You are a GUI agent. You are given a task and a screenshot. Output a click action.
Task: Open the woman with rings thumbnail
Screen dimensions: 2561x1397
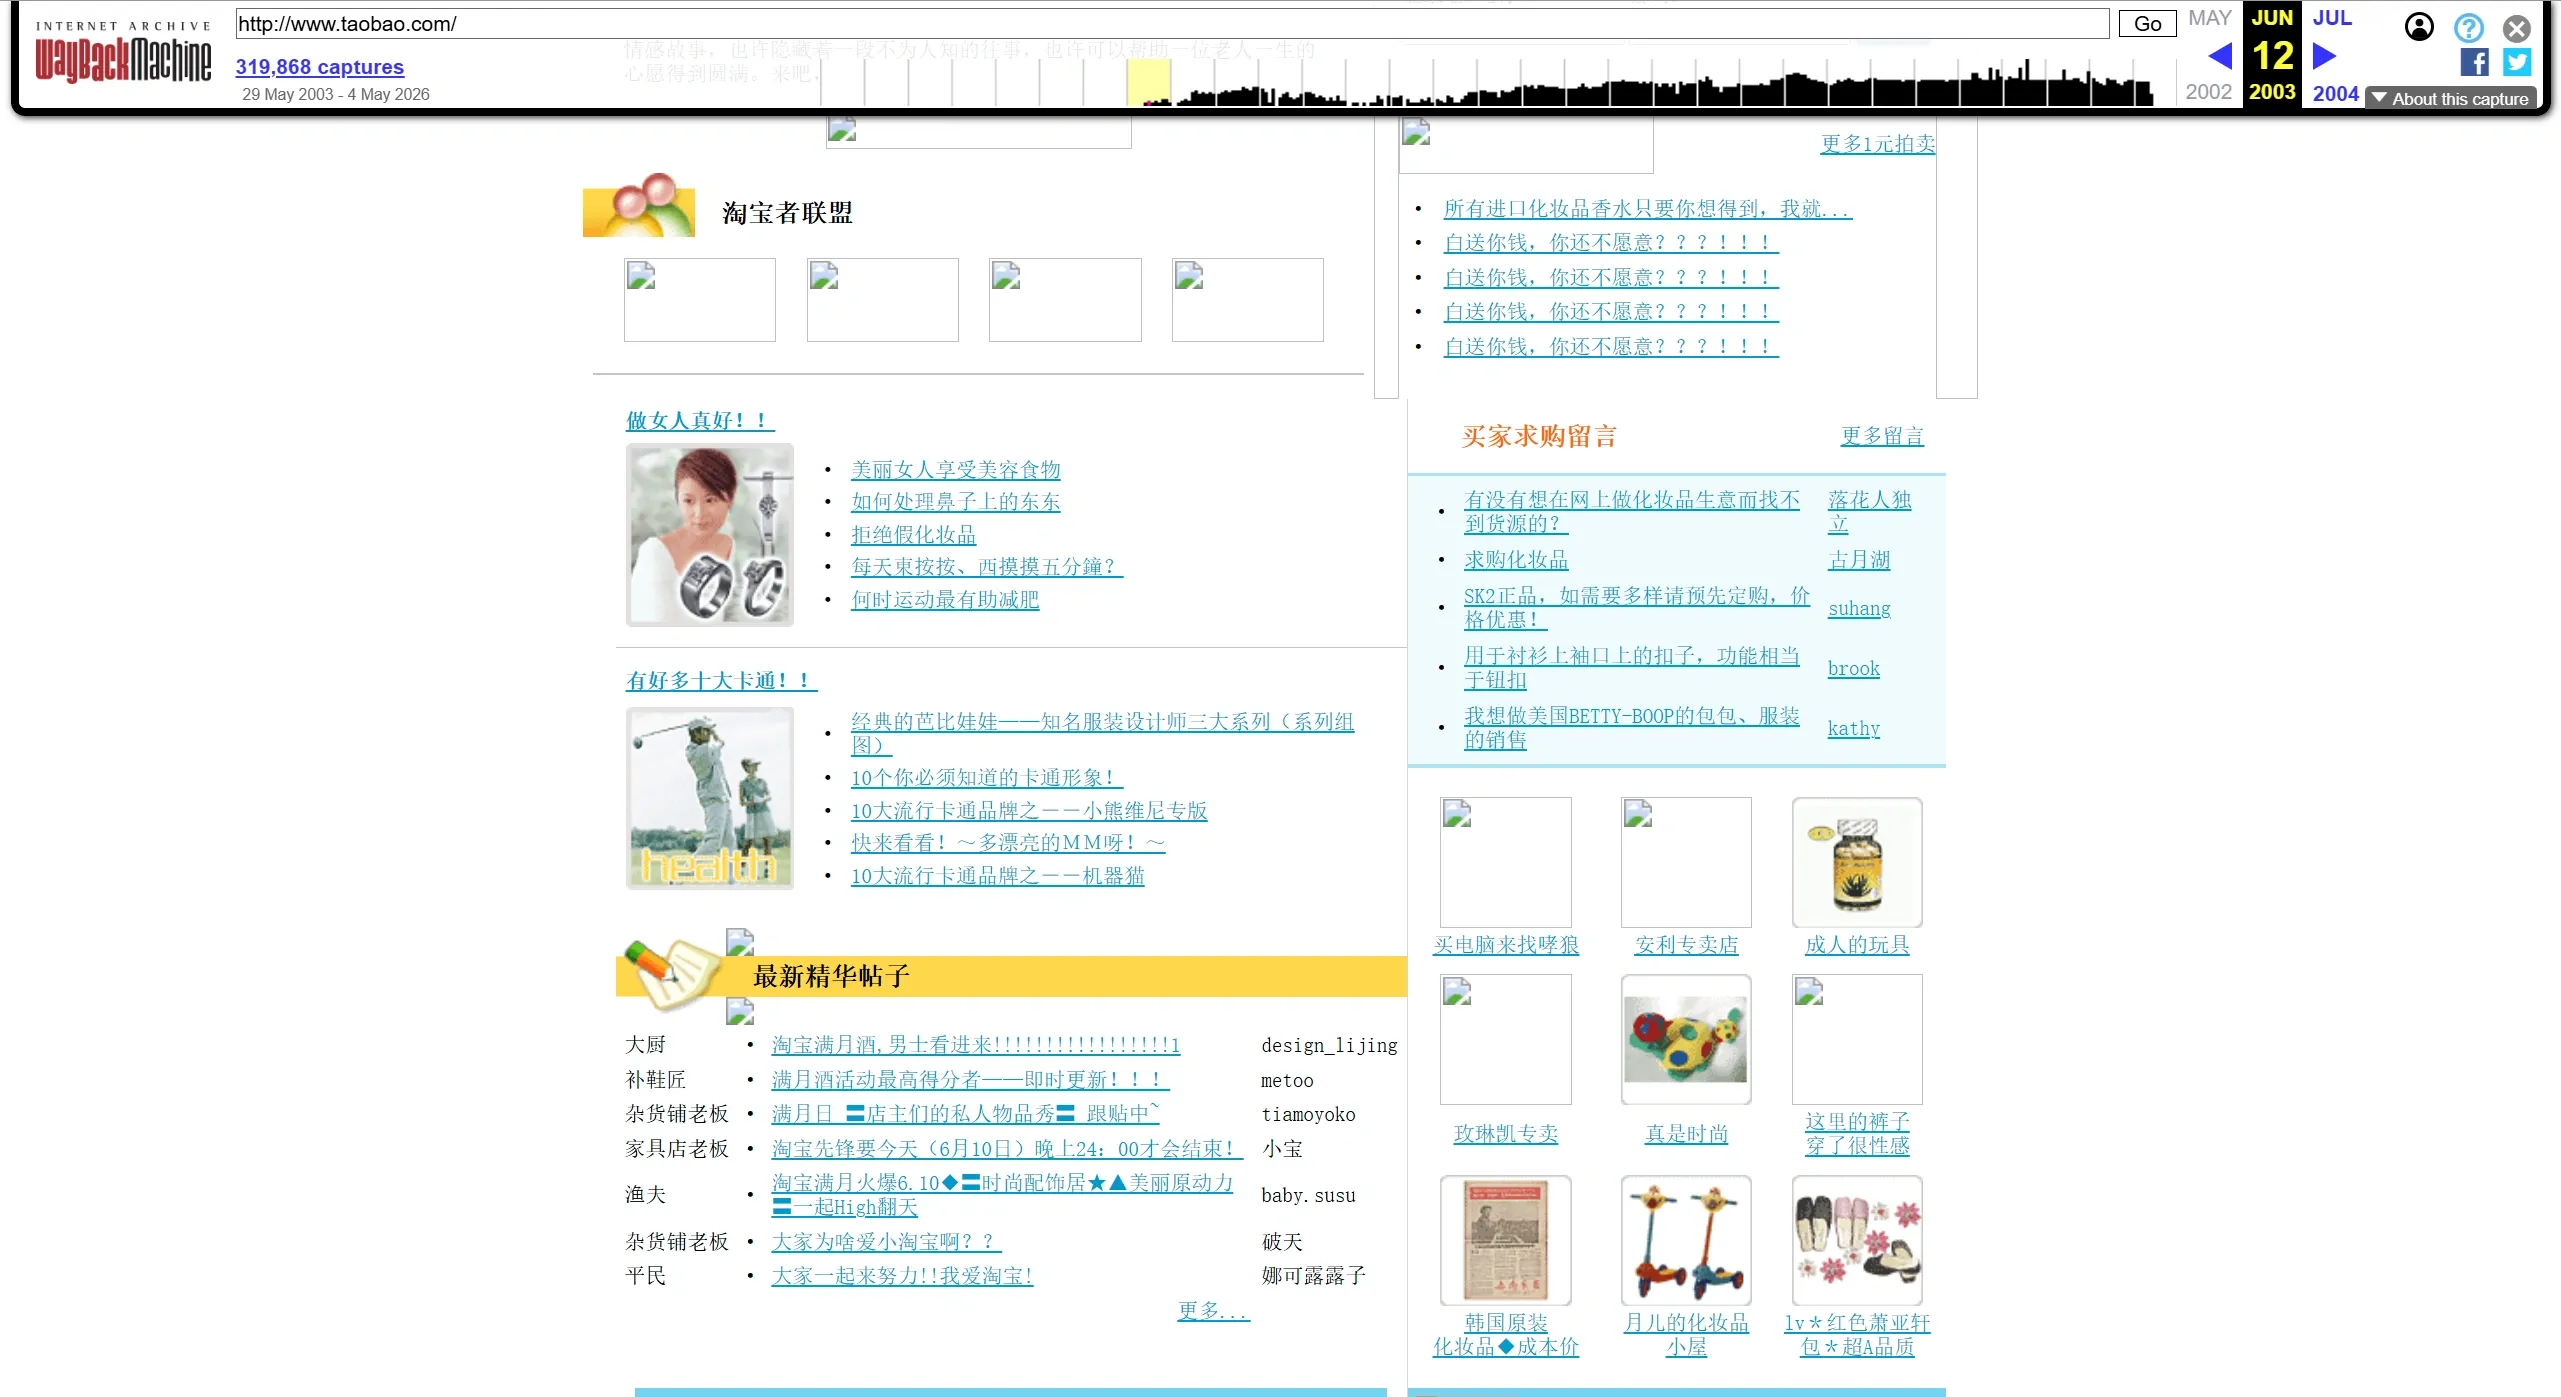[709, 535]
